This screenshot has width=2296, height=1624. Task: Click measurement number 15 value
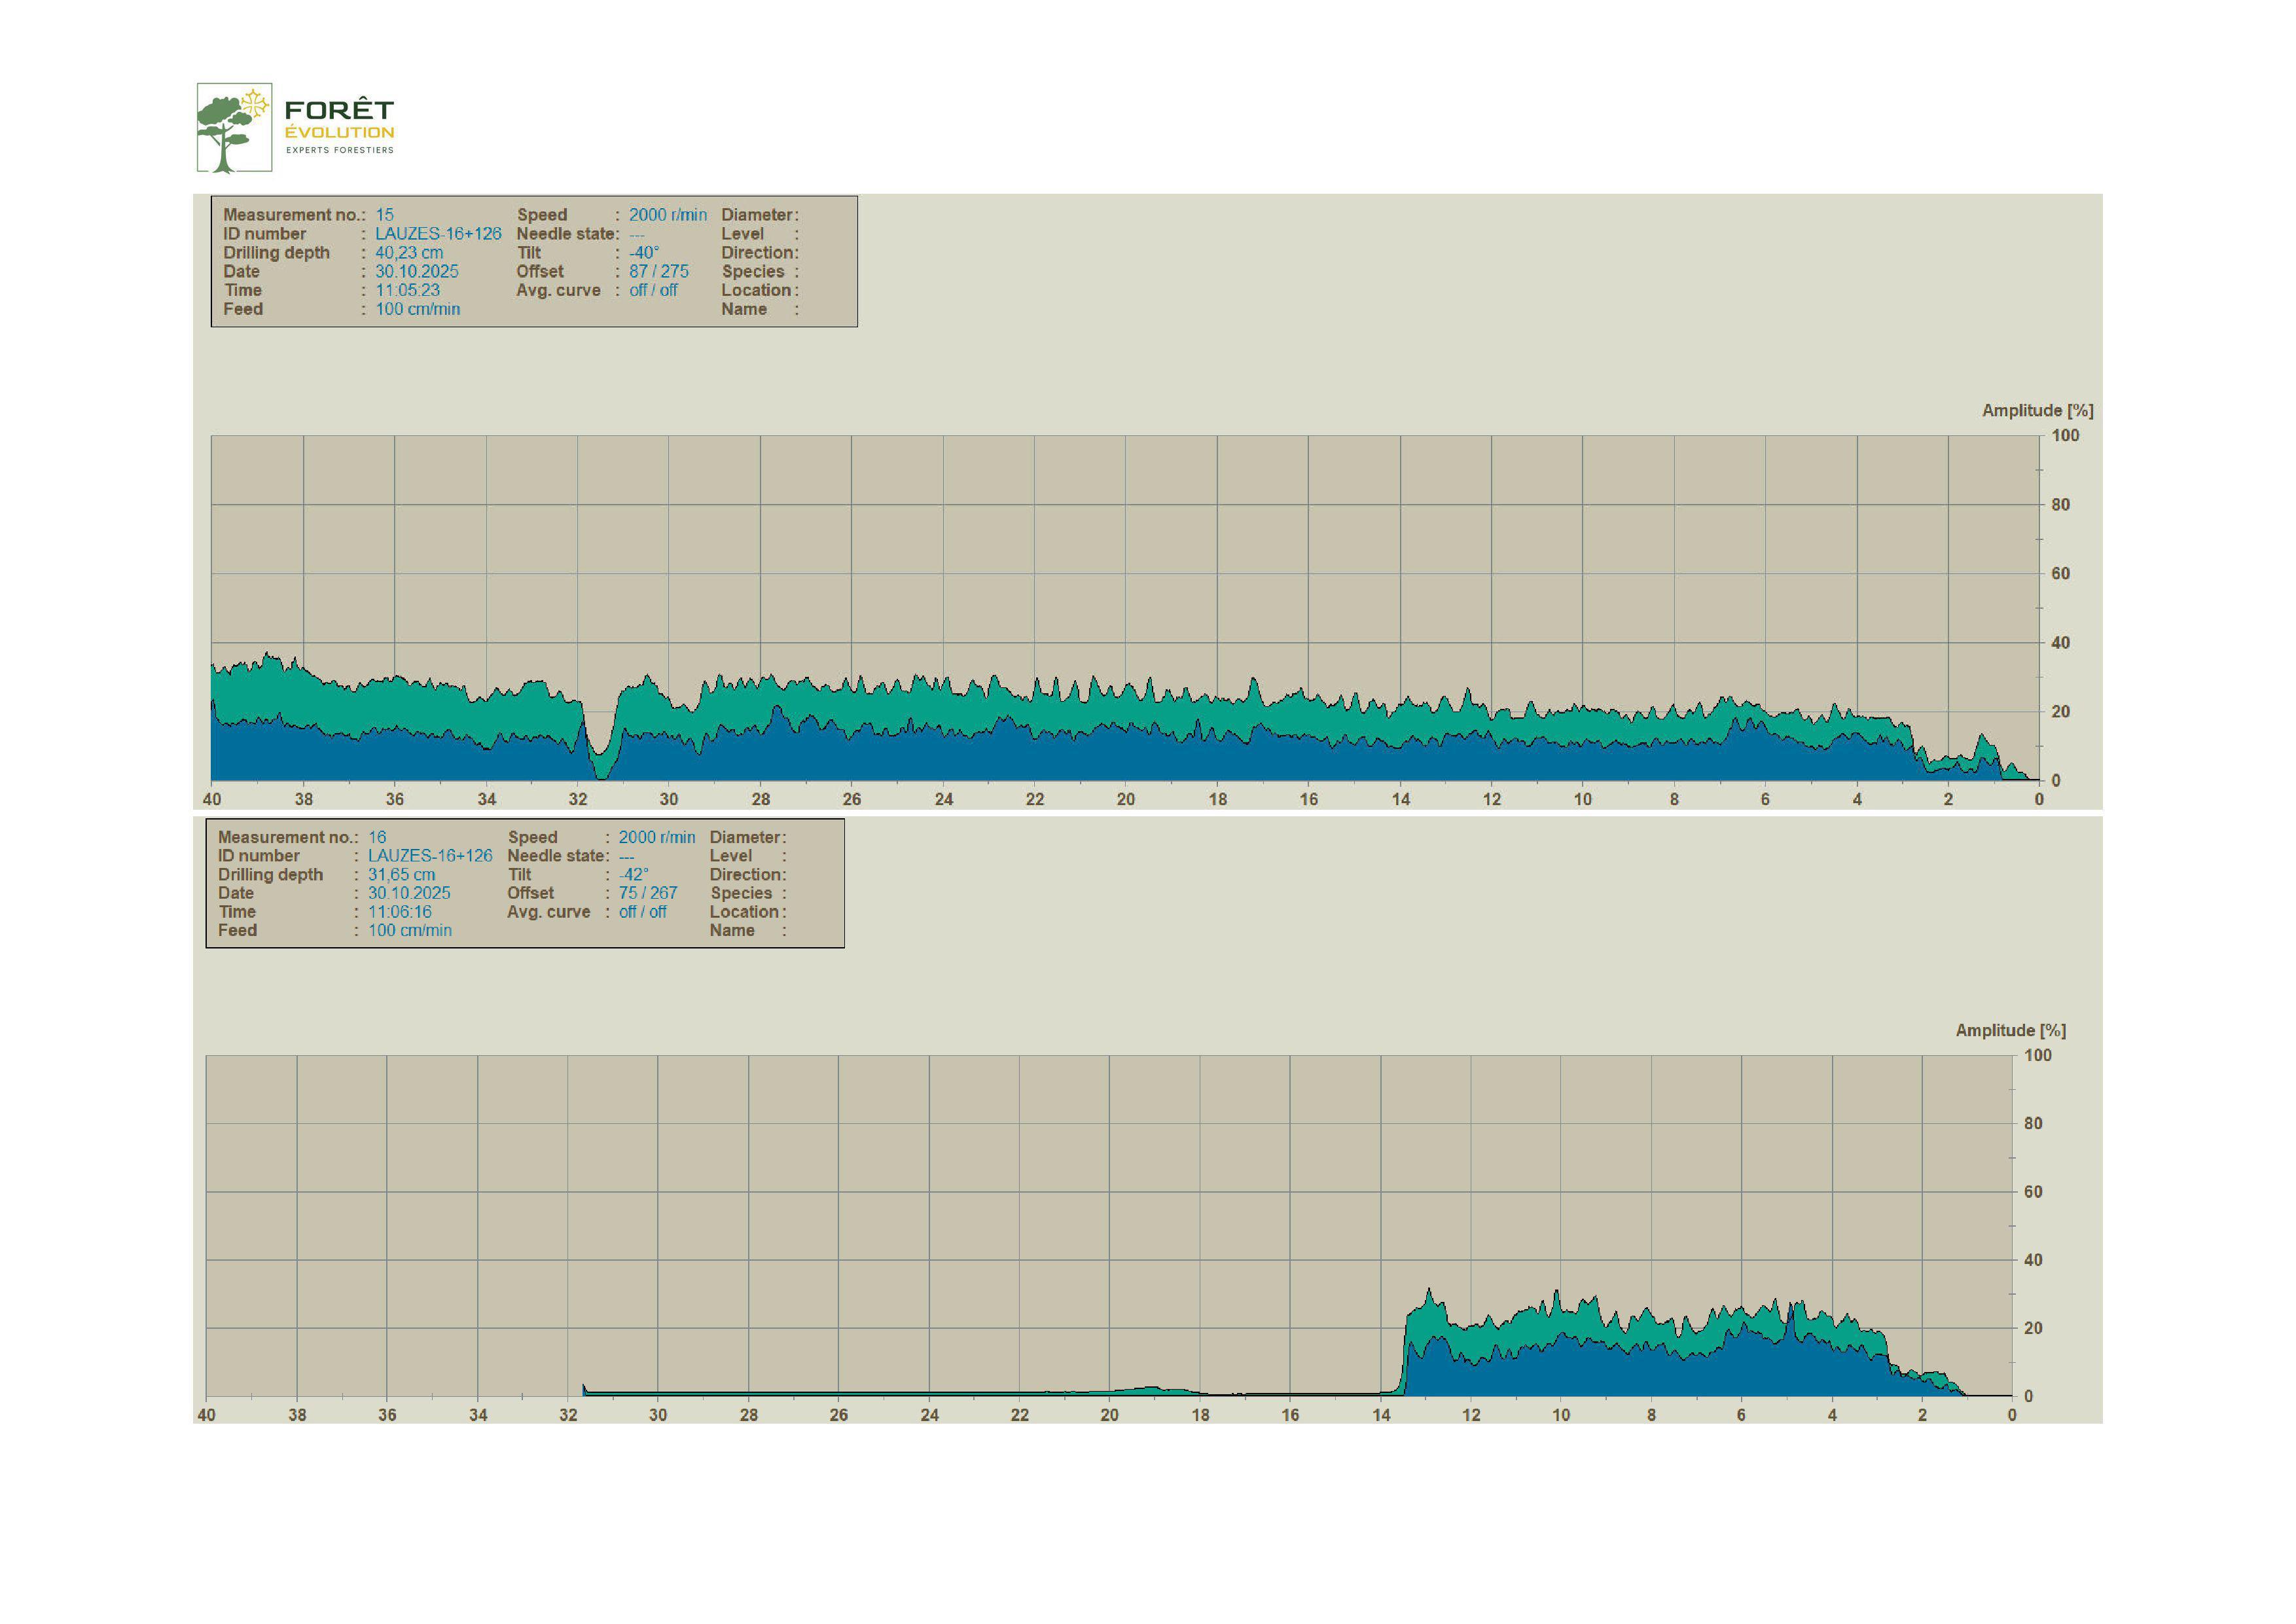[x=384, y=215]
